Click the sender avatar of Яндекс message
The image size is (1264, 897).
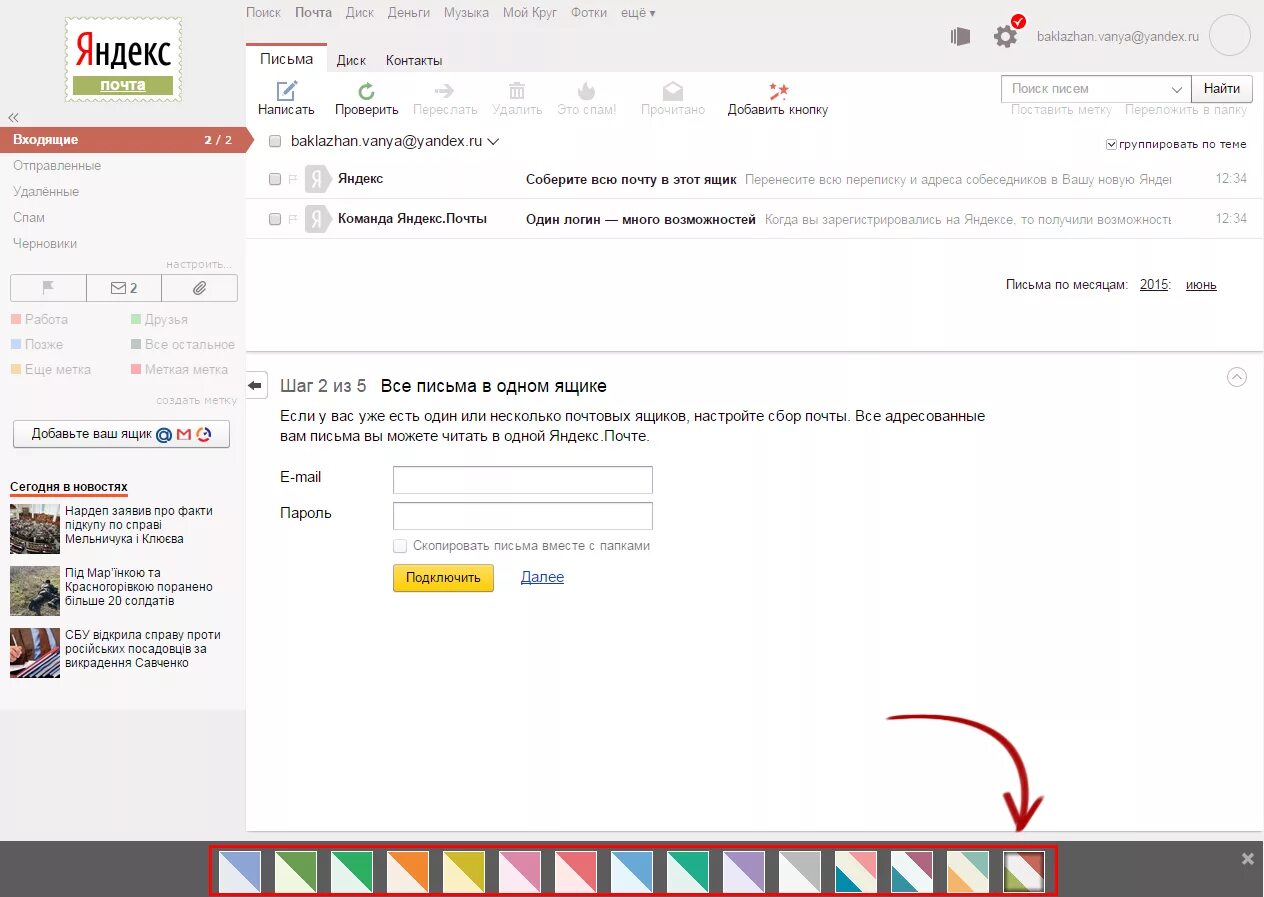[317, 179]
